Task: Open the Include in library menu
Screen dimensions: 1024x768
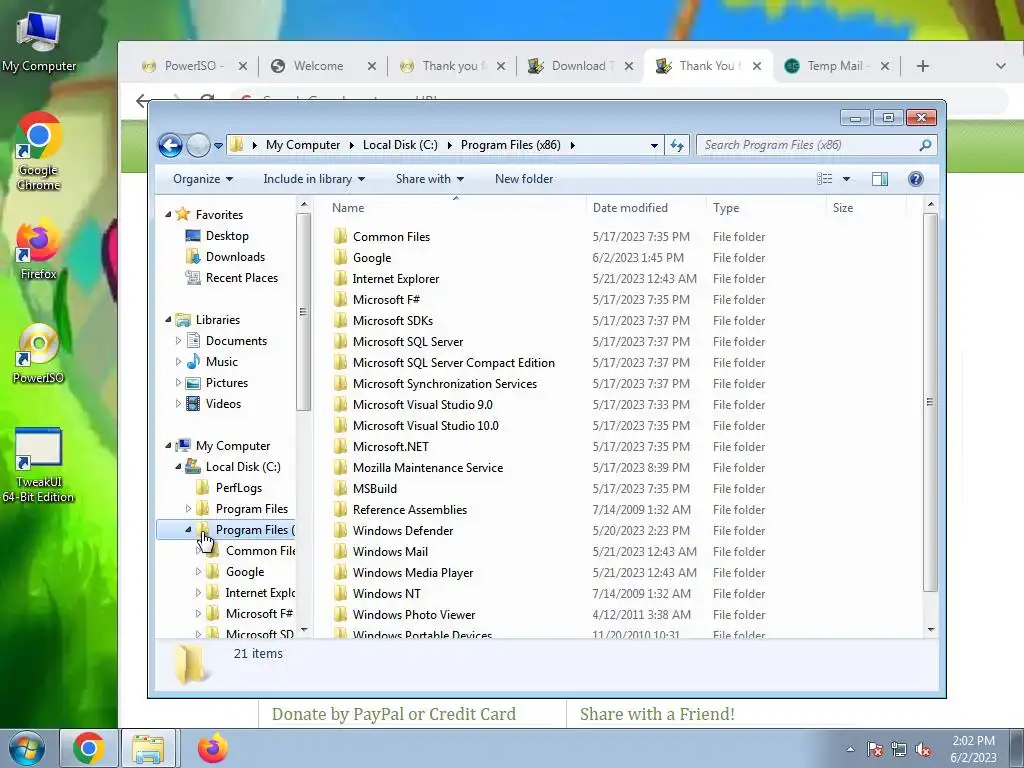Action: pyautogui.click(x=314, y=179)
